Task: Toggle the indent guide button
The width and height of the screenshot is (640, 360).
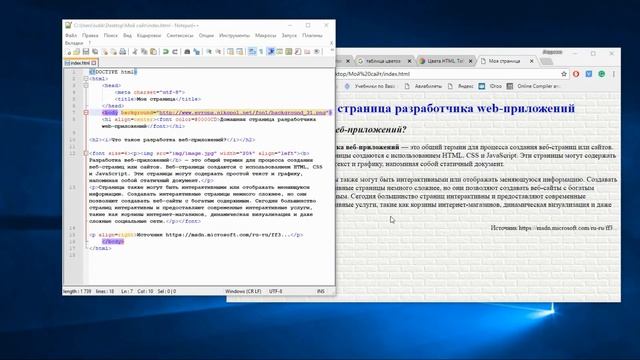Action: coord(270,51)
